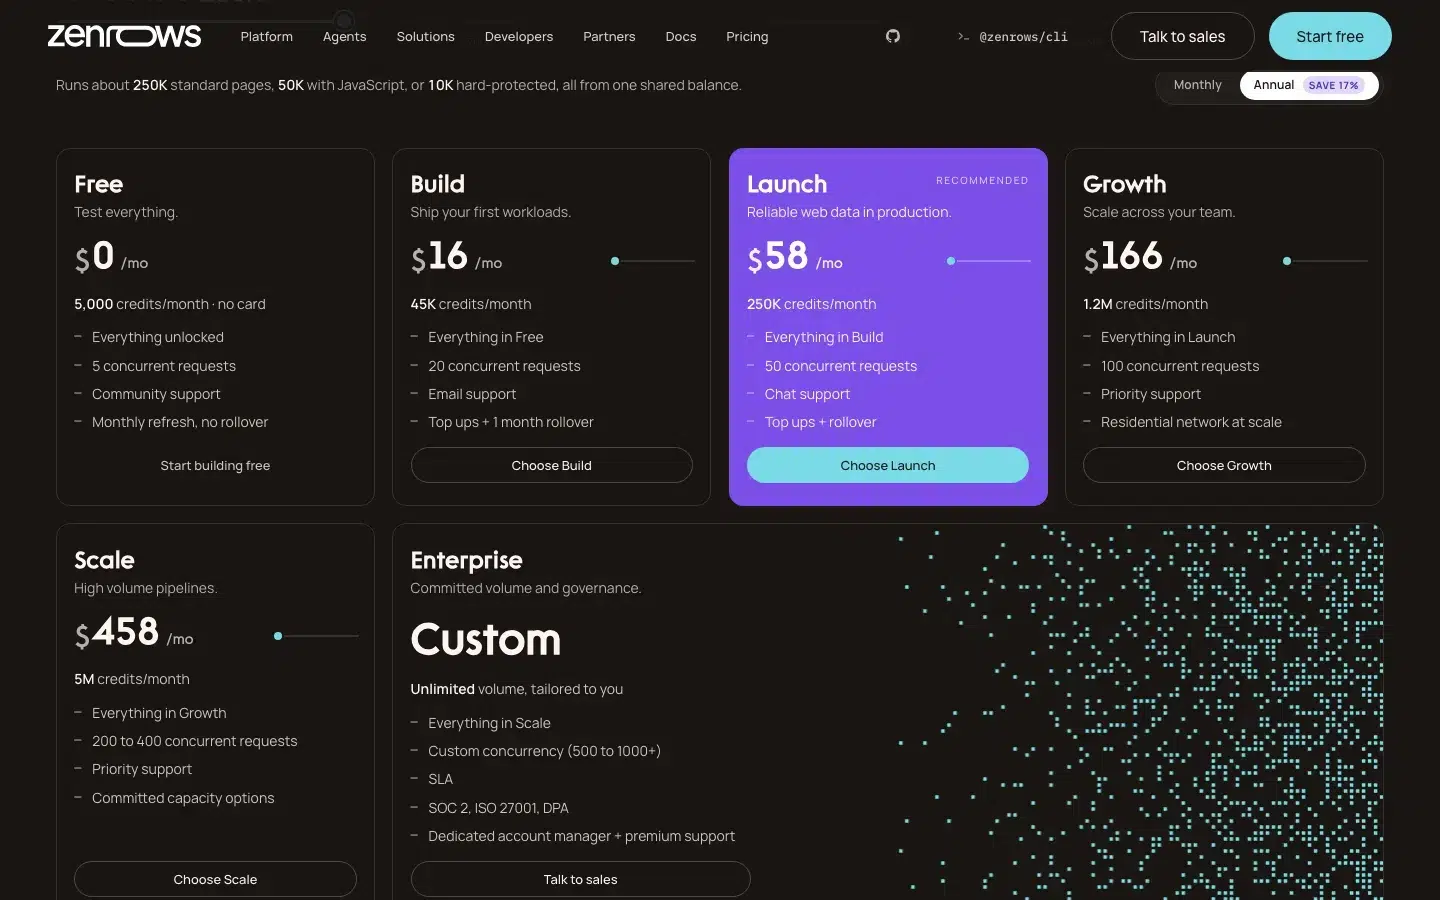1440x900 pixels.
Task: Open the Solutions menu
Action: click(x=426, y=37)
